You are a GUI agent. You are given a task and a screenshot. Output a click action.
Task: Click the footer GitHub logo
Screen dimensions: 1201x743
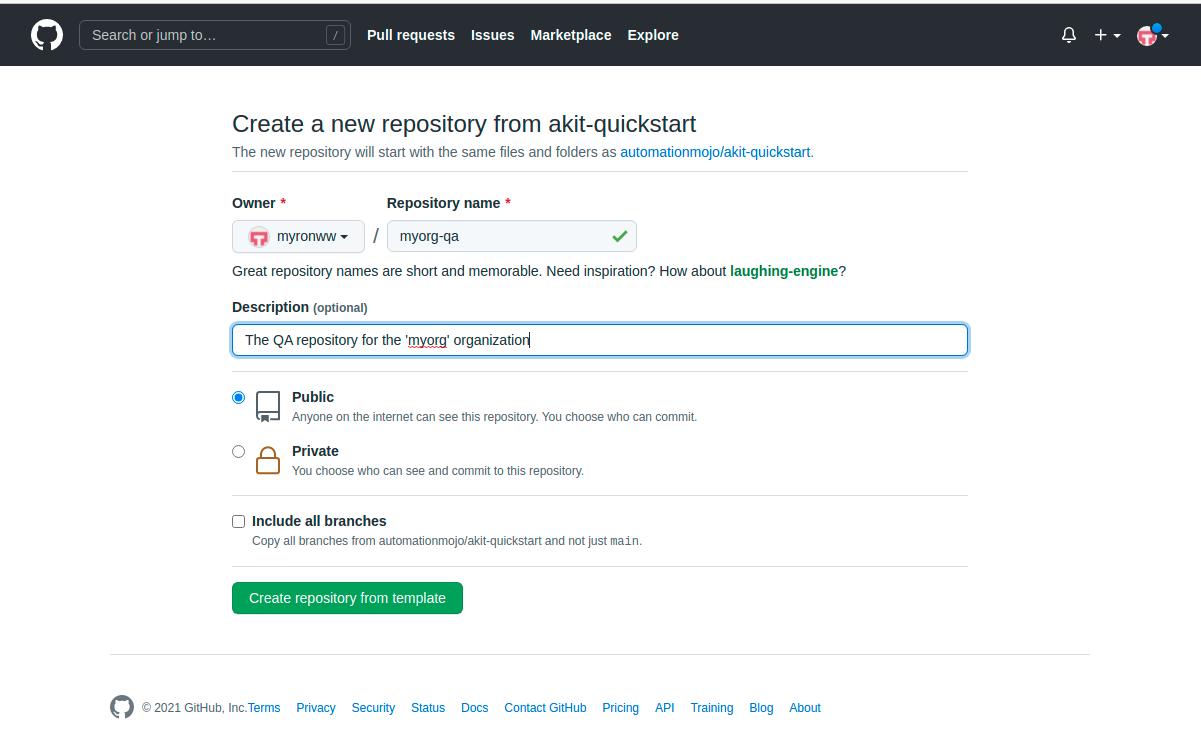tap(121, 707)
